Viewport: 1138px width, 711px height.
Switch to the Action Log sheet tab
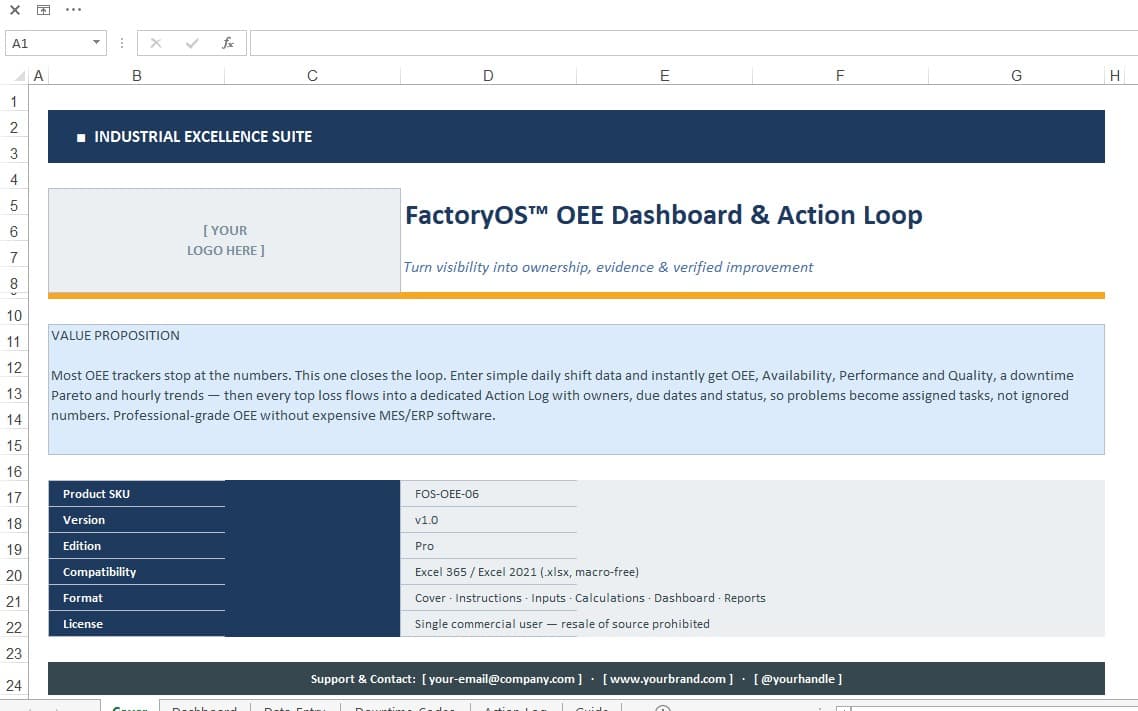tap(516, 707)
